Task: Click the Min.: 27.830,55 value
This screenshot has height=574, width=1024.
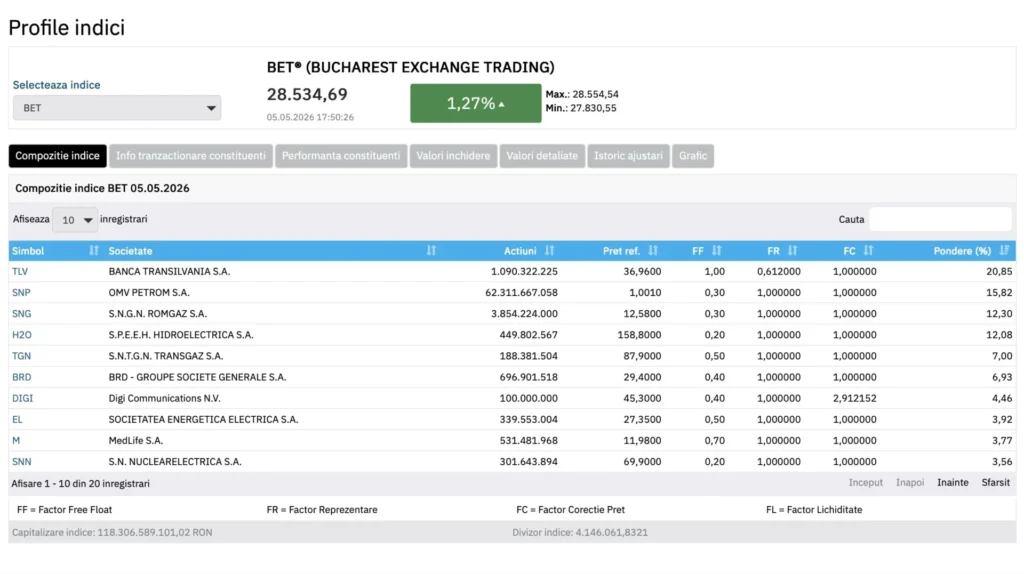Action: click(581, 108)
